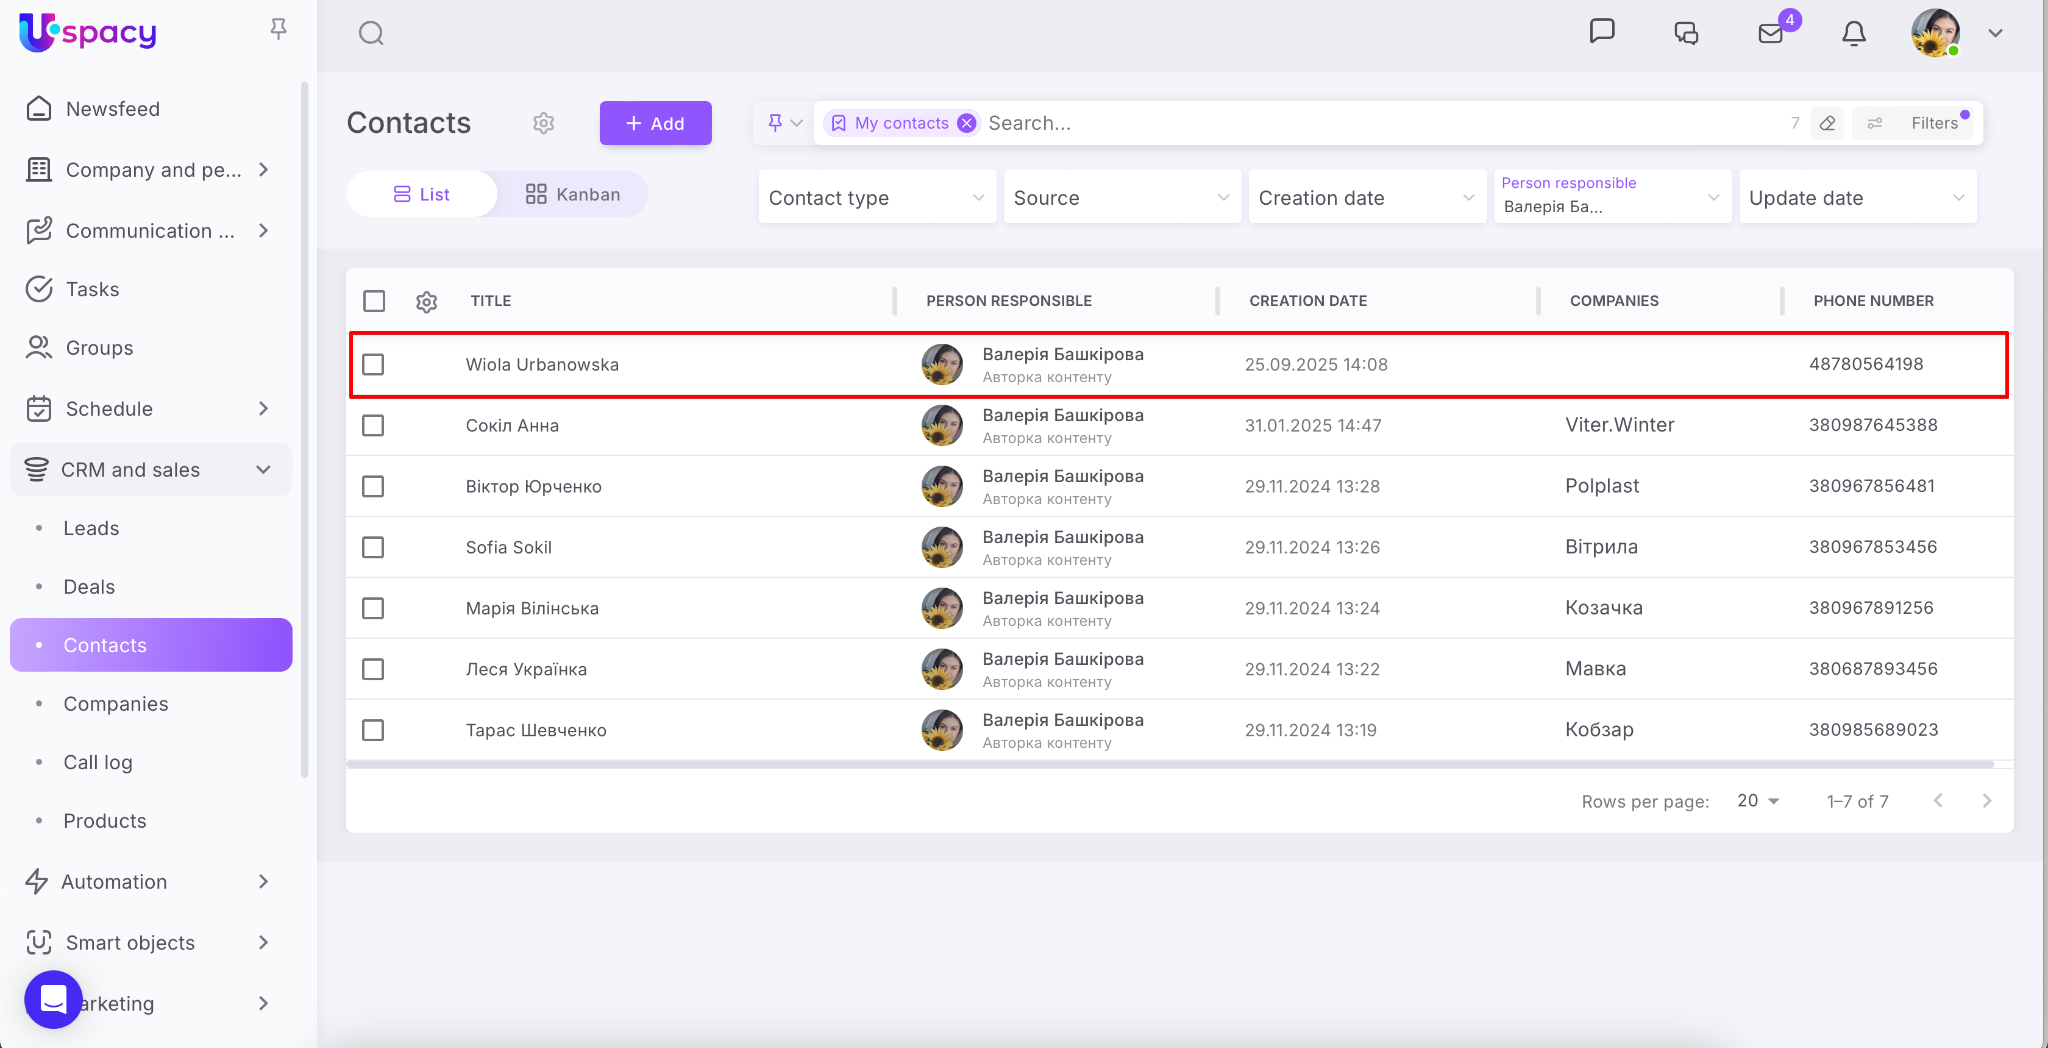Screen dimensions: 2048x1048
Task: Click the Add contact button
Action: (655, 123)
